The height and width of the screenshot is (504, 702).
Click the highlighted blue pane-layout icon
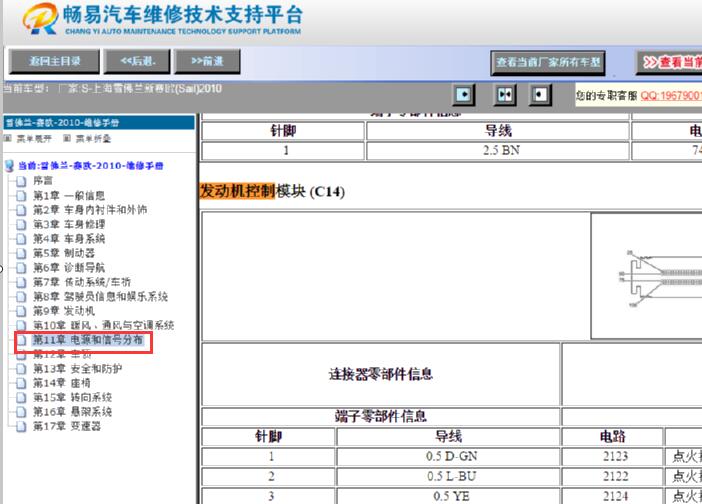[463, 94]
